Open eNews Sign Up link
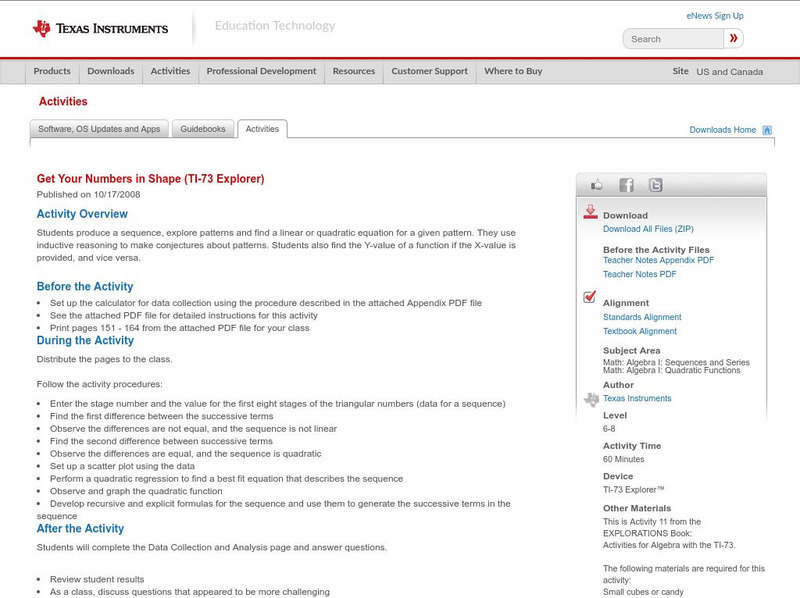 [x=715, y=16]
